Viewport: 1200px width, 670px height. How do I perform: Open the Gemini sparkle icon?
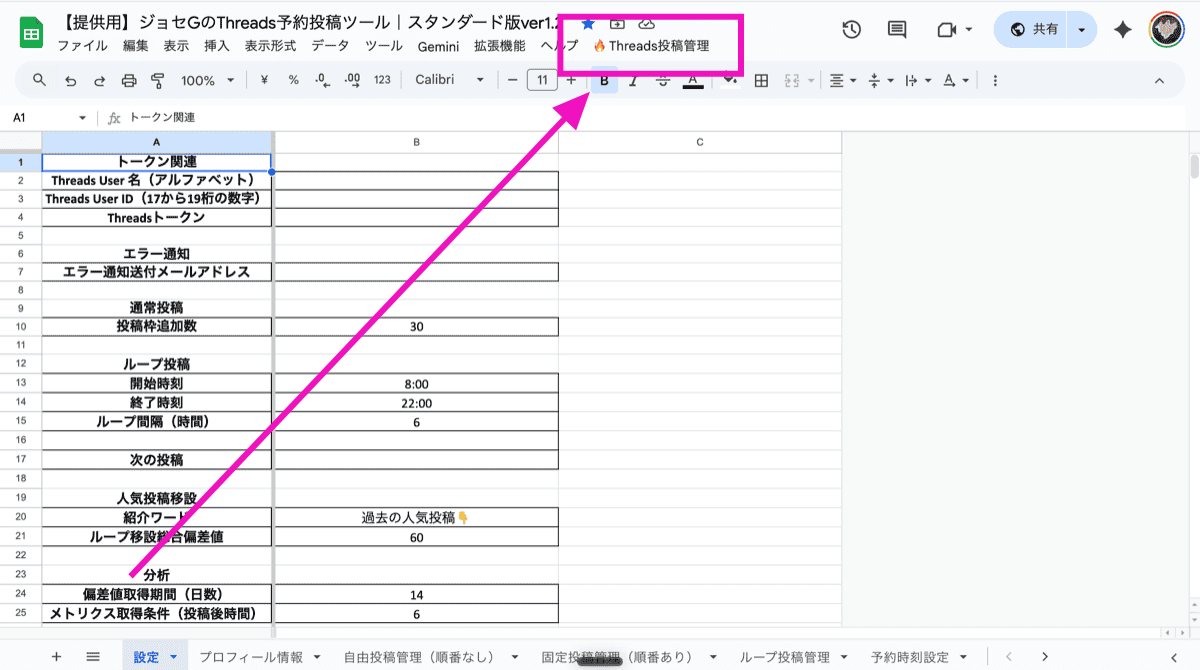[x=1123, y=30]
